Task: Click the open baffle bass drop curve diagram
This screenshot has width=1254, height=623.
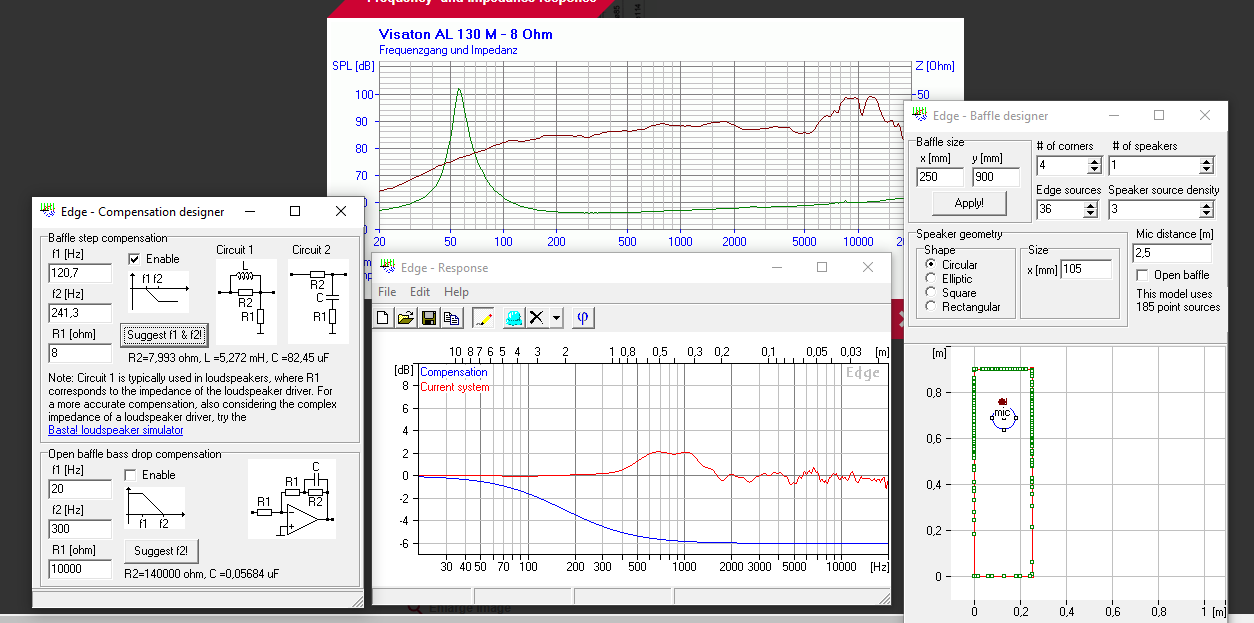Action: pos(154,507)
